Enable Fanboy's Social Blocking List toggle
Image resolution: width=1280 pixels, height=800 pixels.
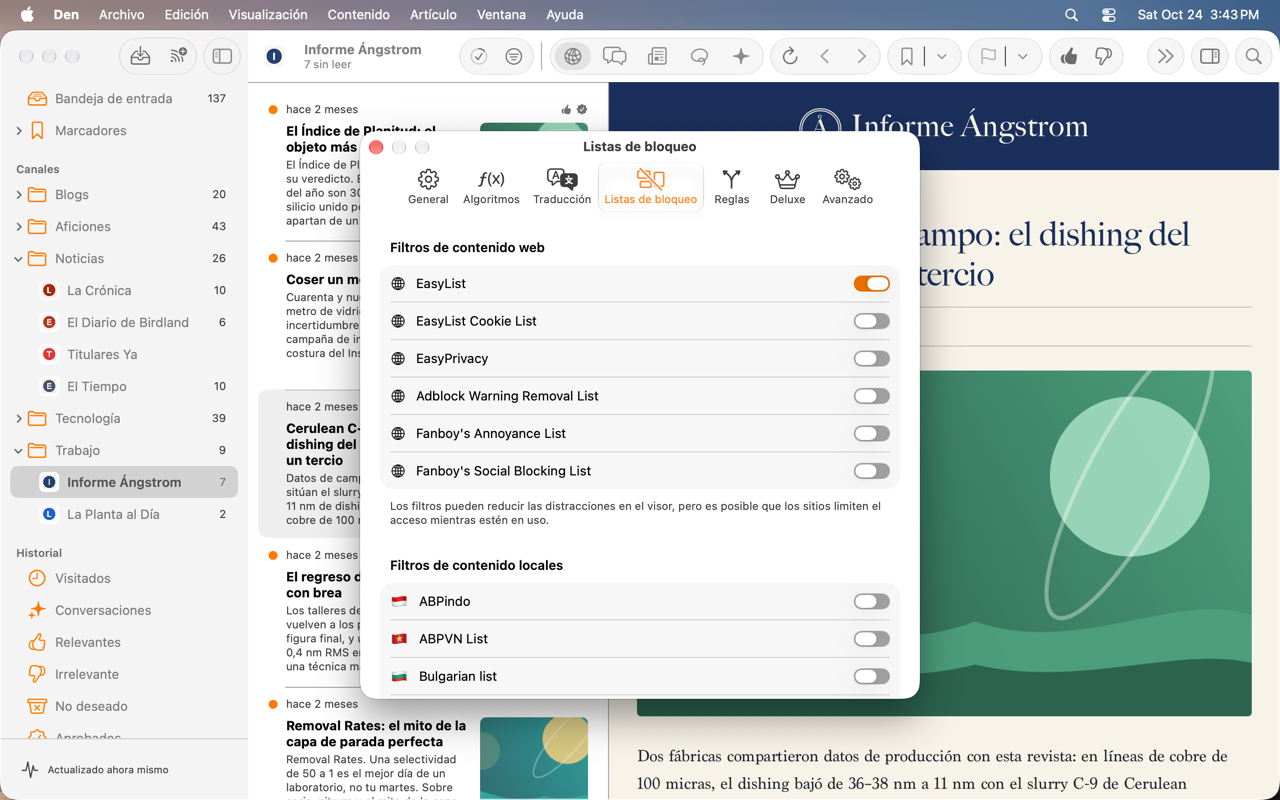871,471
